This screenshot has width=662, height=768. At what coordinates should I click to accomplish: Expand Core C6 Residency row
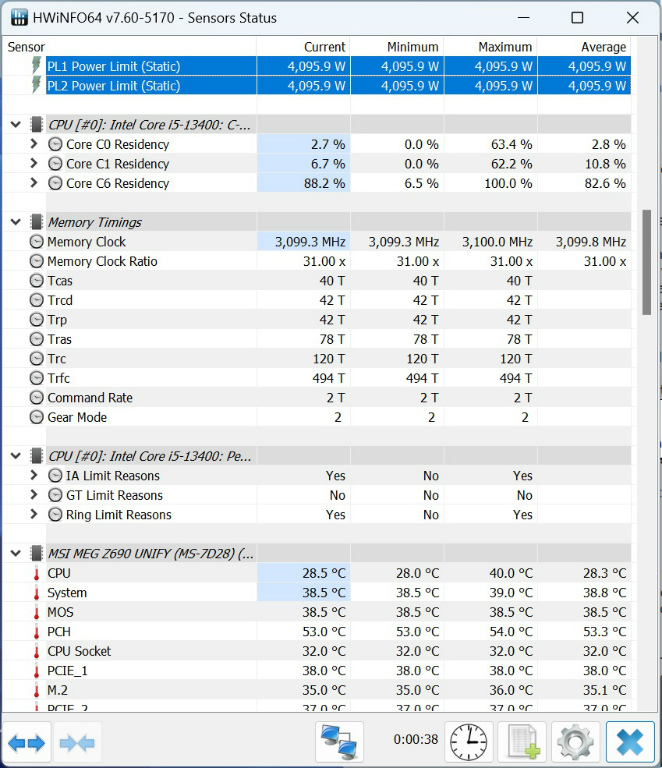pos(33,183)
